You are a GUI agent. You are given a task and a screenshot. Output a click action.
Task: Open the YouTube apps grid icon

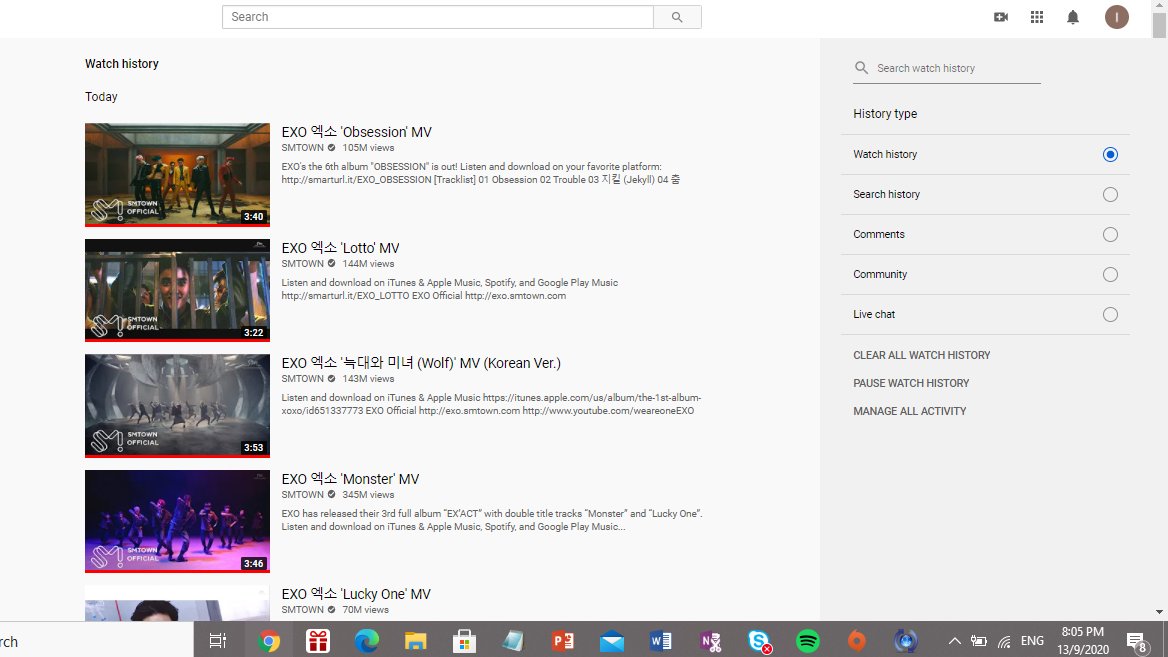click(1037, 17)
